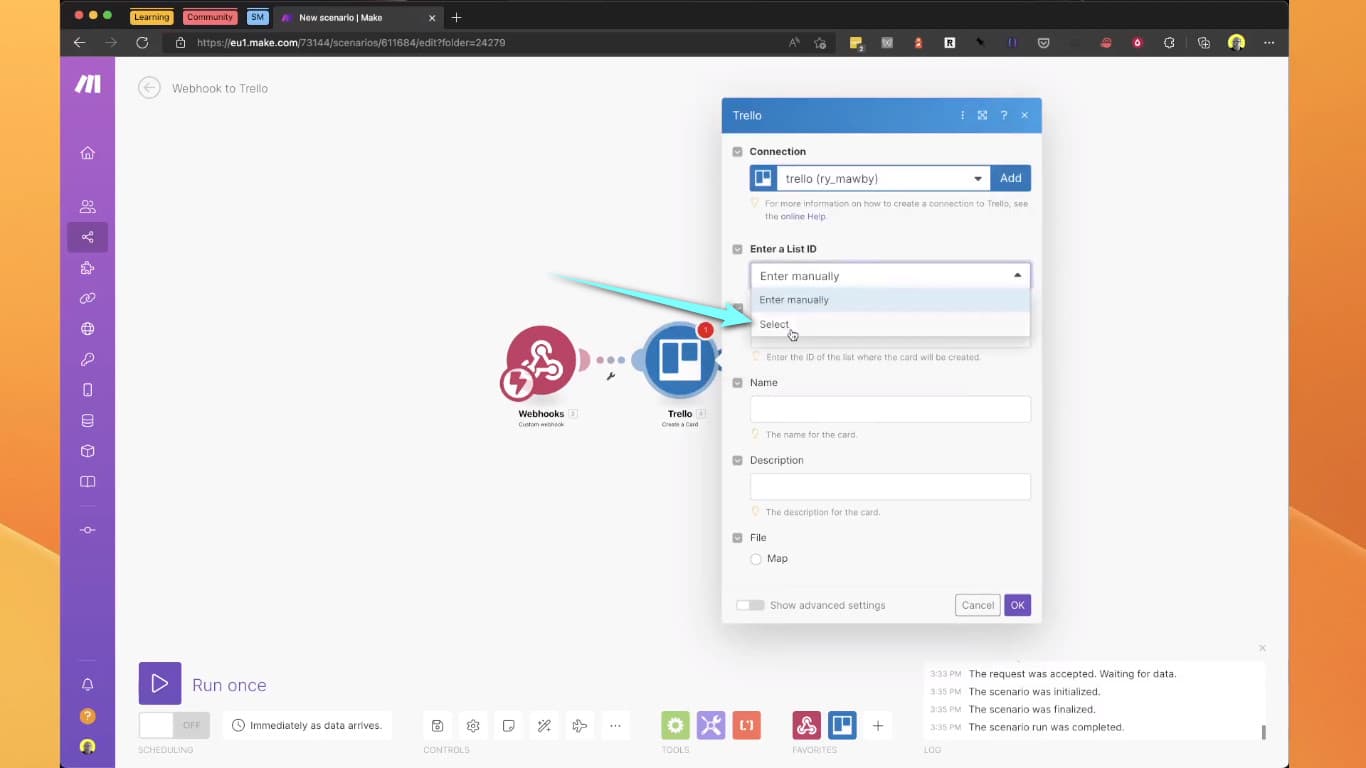The image size is (1366, 768).
Task: Open the More three-dots in Controls
Action: [615, 725]
